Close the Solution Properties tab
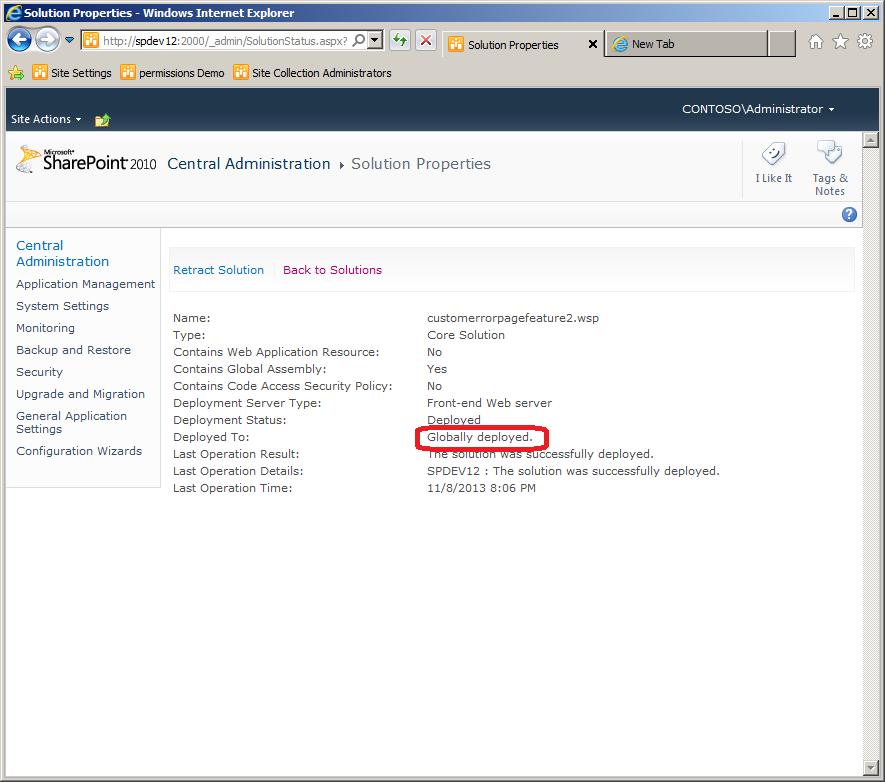Image resolution: width=885 pixels, height=782 pixels. [x=593, y=44]
